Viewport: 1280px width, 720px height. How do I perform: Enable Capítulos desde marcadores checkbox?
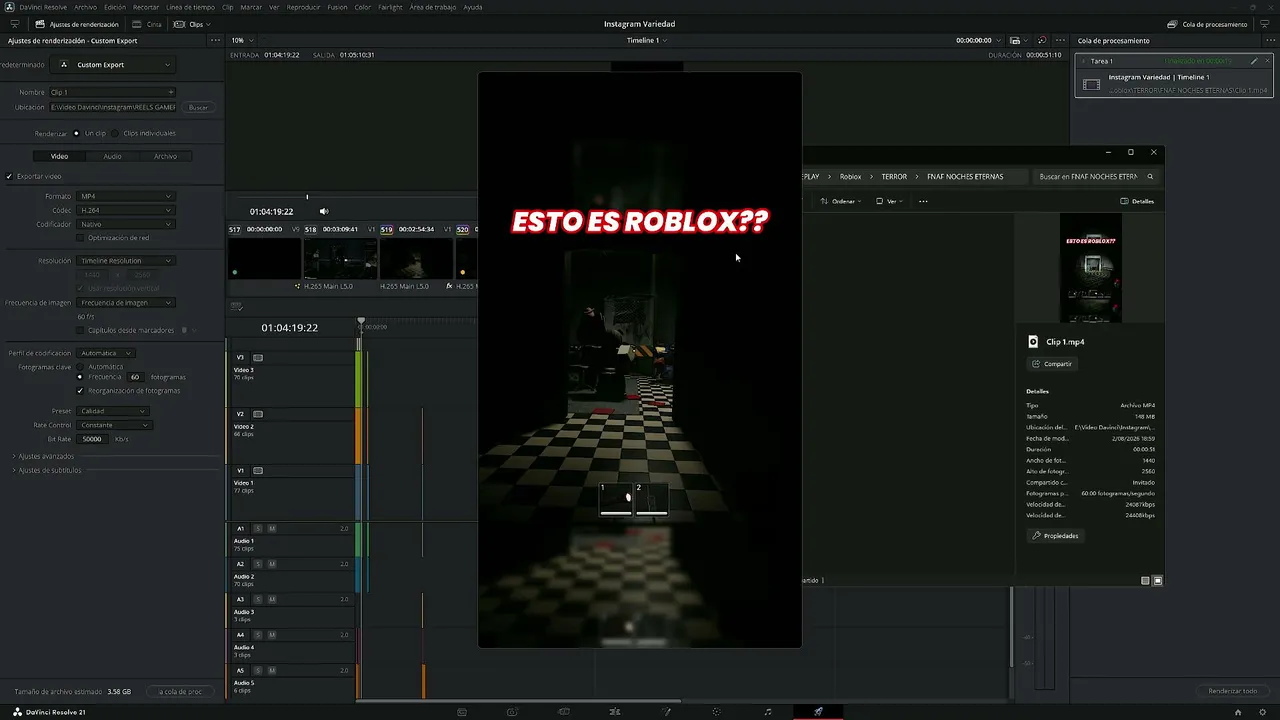(81, 330)
